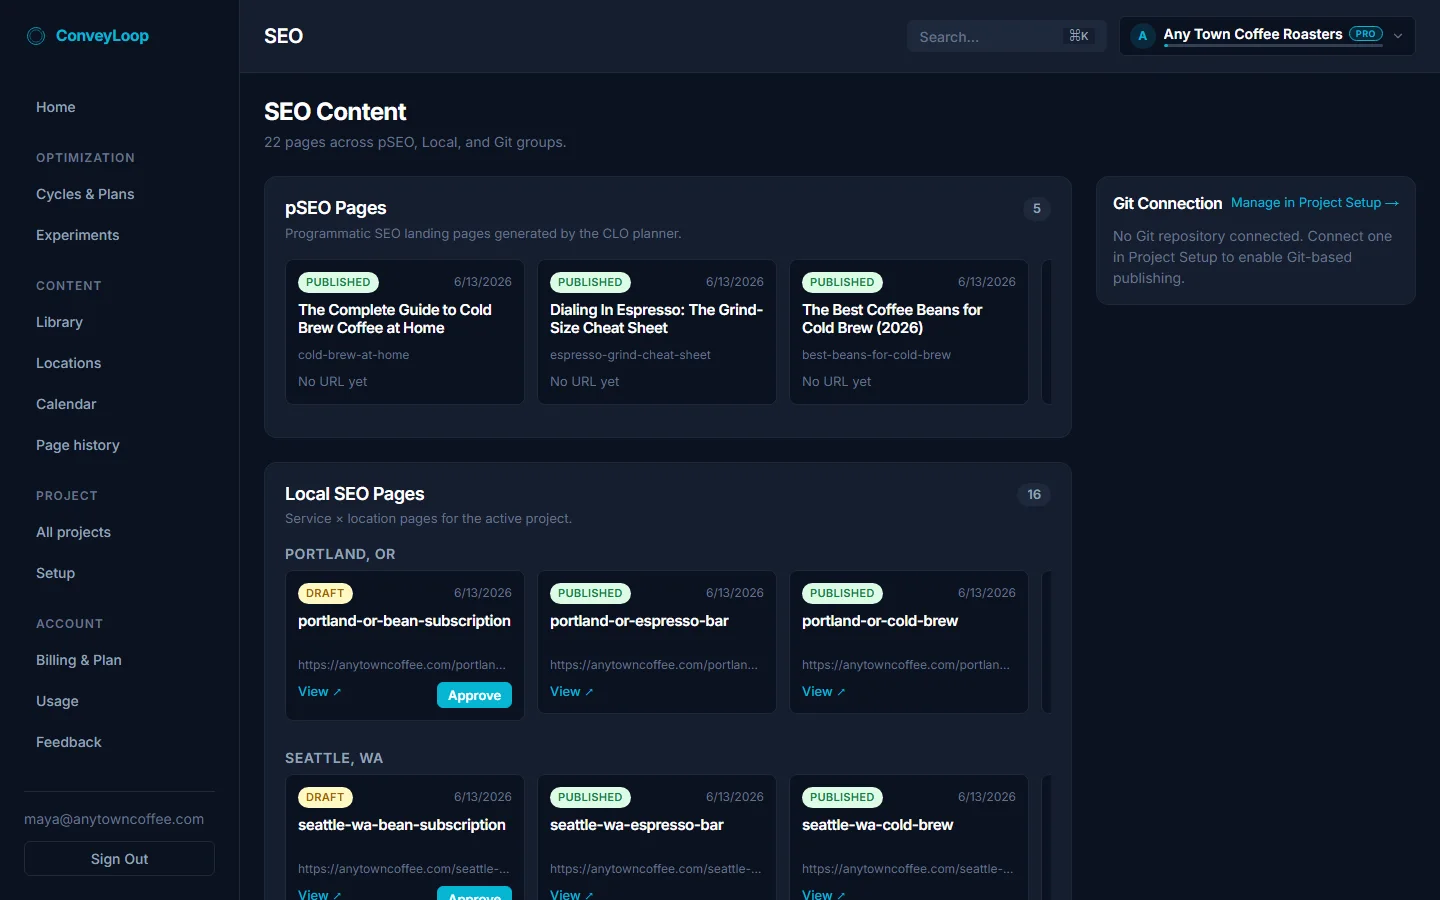Screen dimensions: 1440x900
Task: Go to Home in sidebar
Action: coord(56,107)
